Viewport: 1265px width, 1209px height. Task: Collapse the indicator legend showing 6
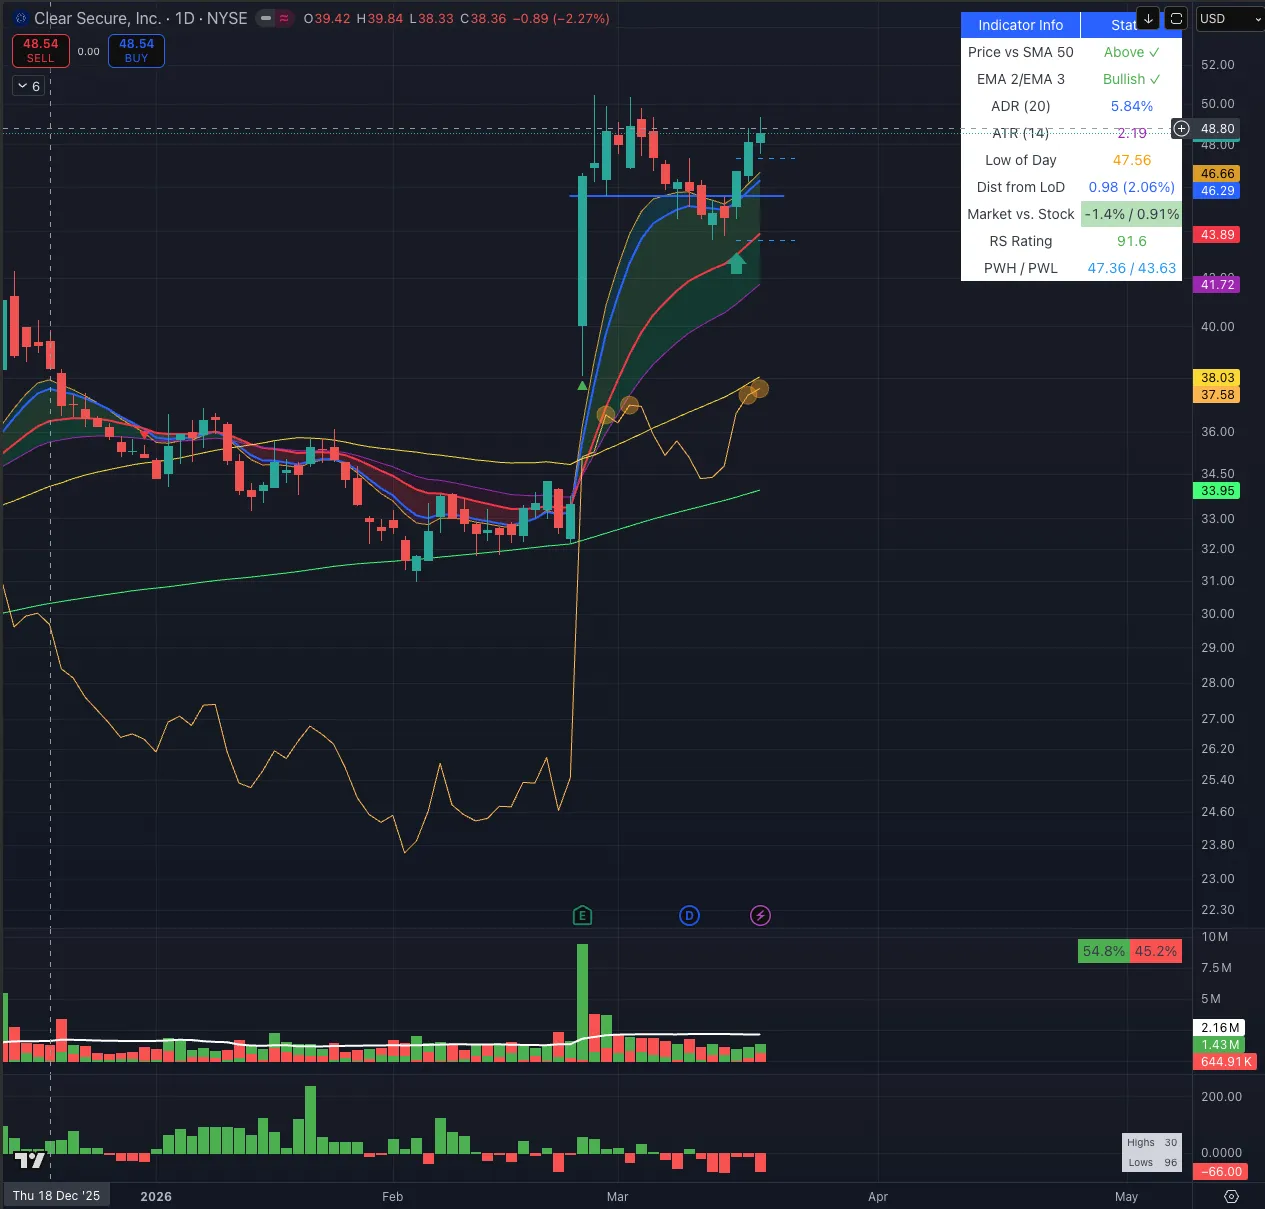point(29,86)
